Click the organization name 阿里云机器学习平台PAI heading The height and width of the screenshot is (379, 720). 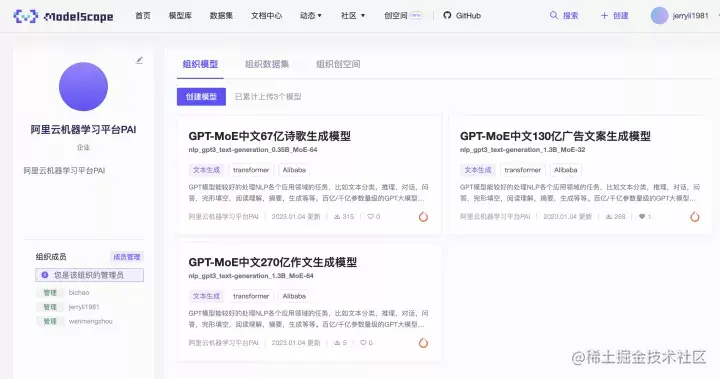pyautogui.click(x=83, y=130)
